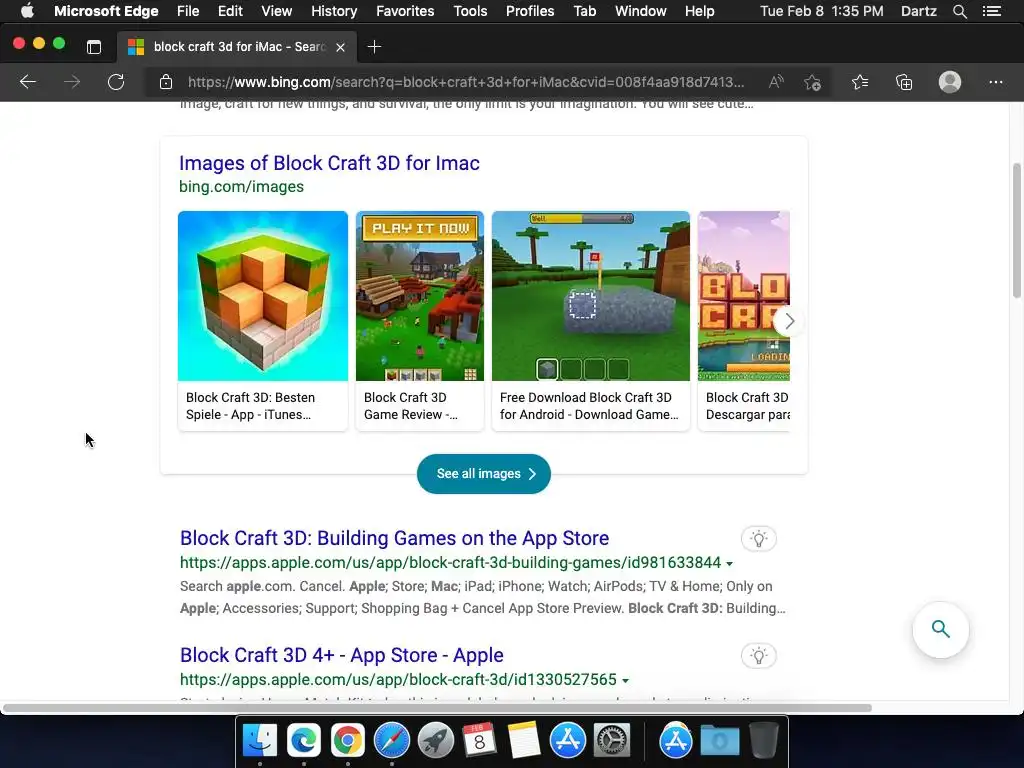Open Block Craft 3D 4+ App Store result
This screenshot has width=1024, height=768.
(342, 654)
